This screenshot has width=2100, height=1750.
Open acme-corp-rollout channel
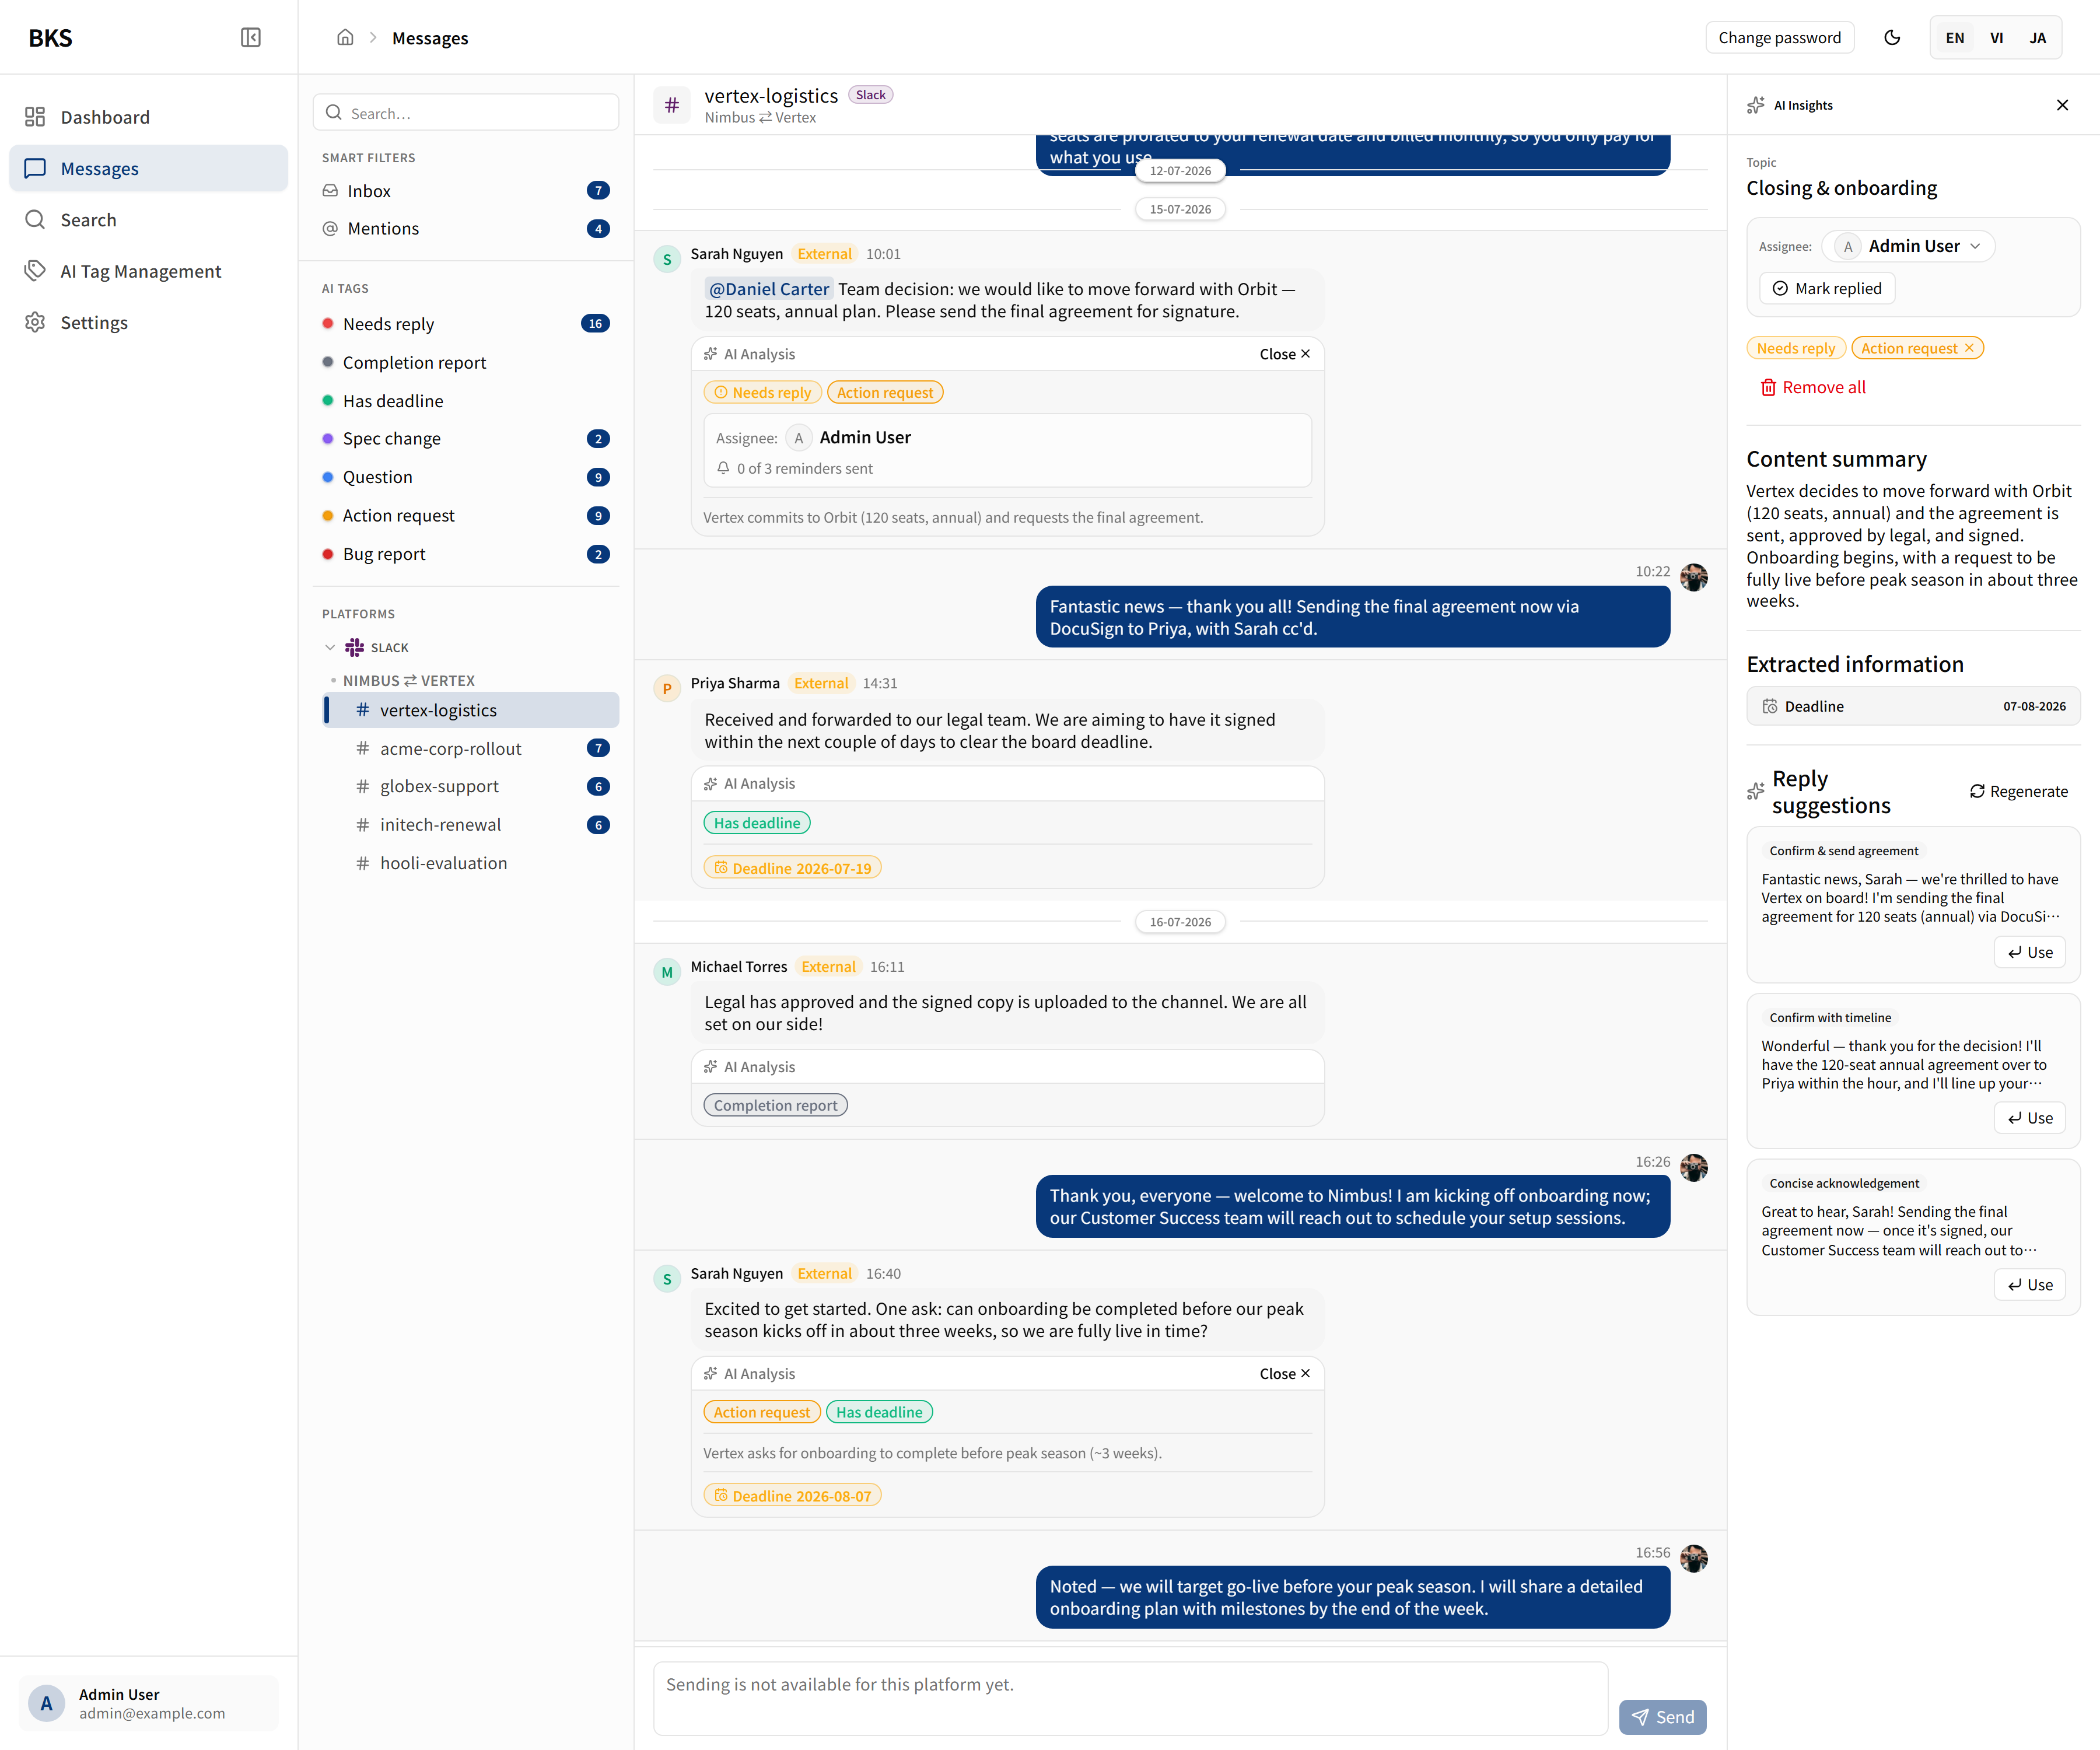(471, 749)
